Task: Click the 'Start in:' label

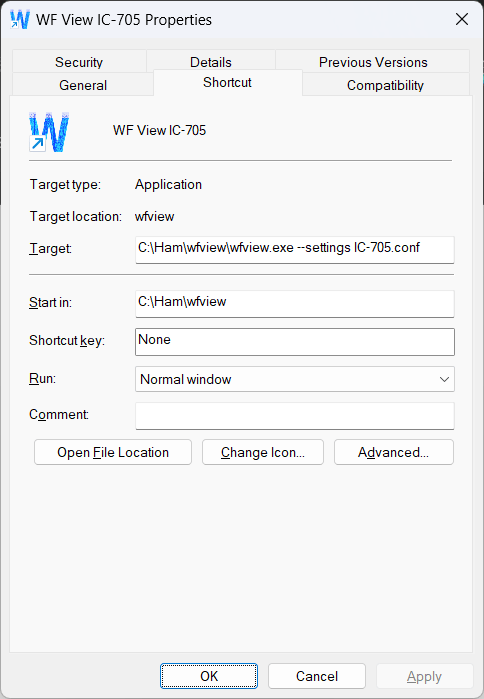Action: pyautogui.click(x=50, y=302)
